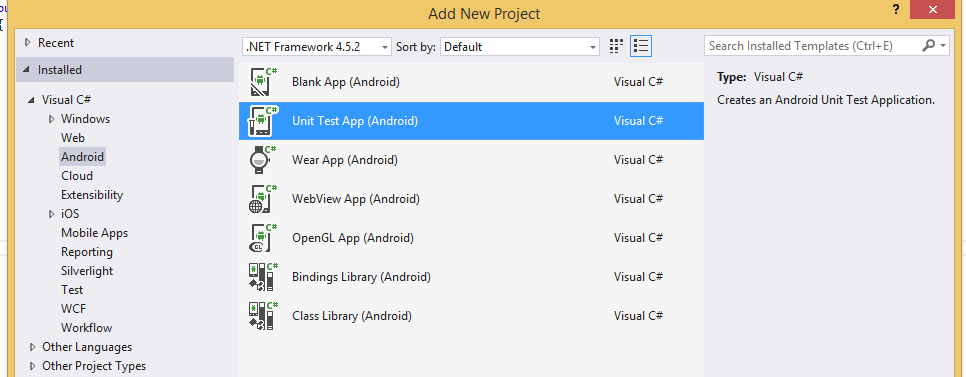Click the Recent header label
966x377 pixels.
tap(56, 43)
